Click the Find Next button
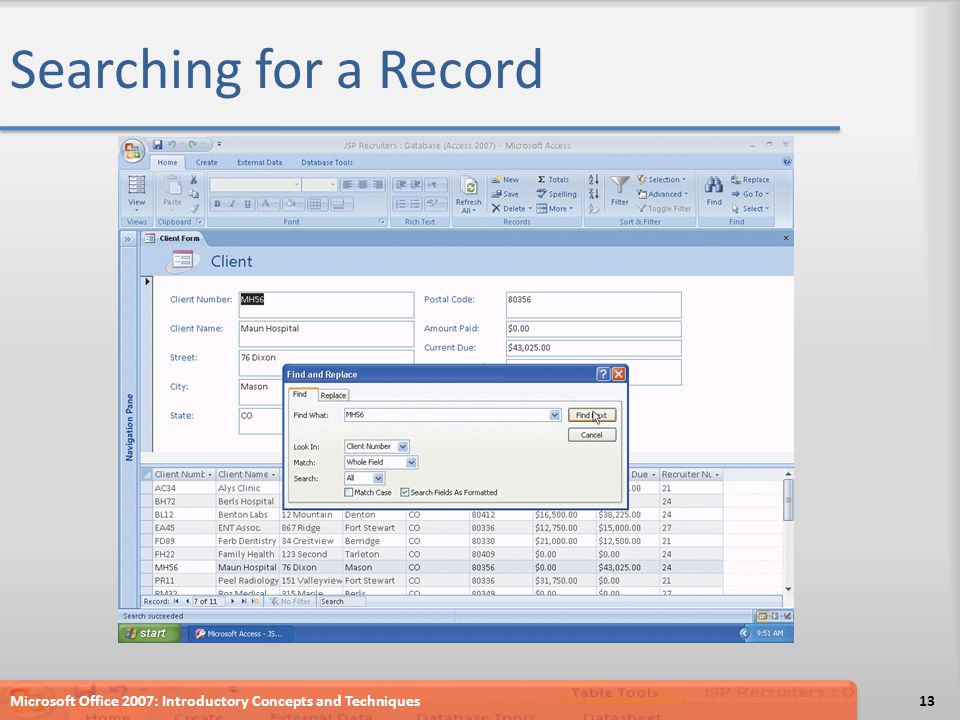Viewport: 960px width, 720px height. [x=591, y=415]
